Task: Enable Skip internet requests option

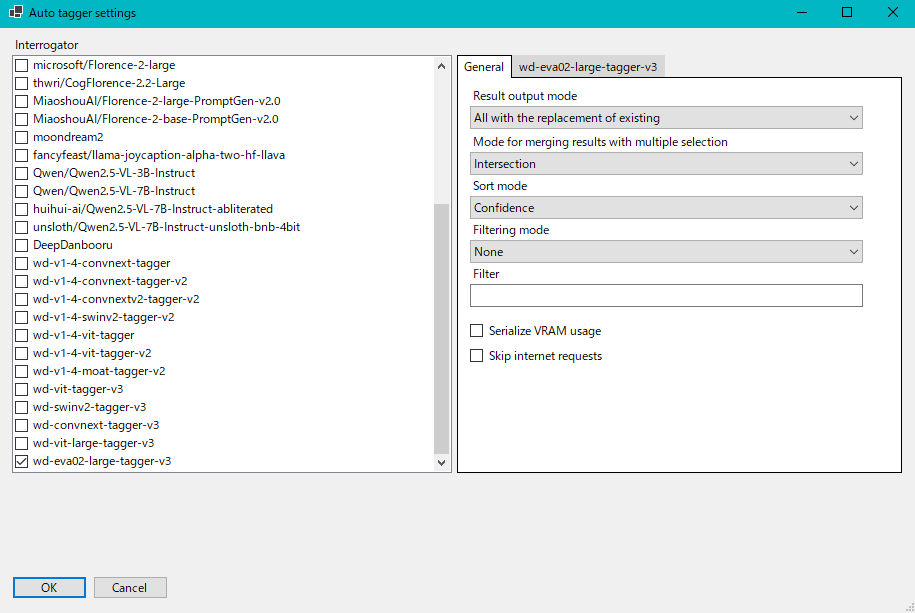Action: point(477,356)
